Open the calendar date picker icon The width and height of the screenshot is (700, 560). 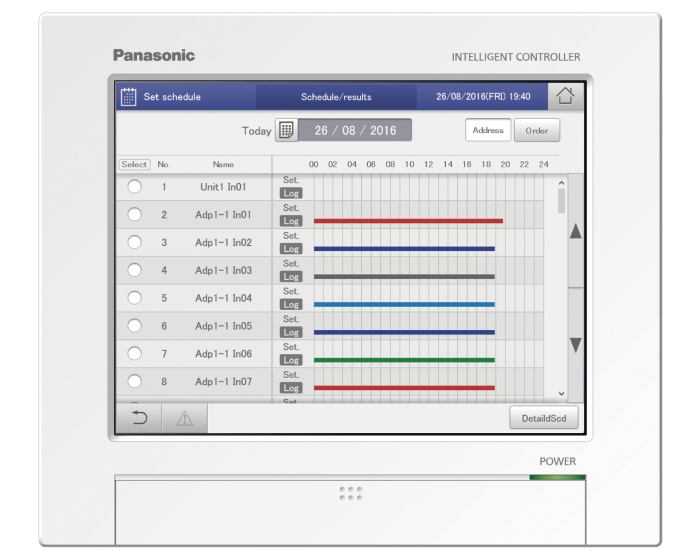tap(286, 130)
